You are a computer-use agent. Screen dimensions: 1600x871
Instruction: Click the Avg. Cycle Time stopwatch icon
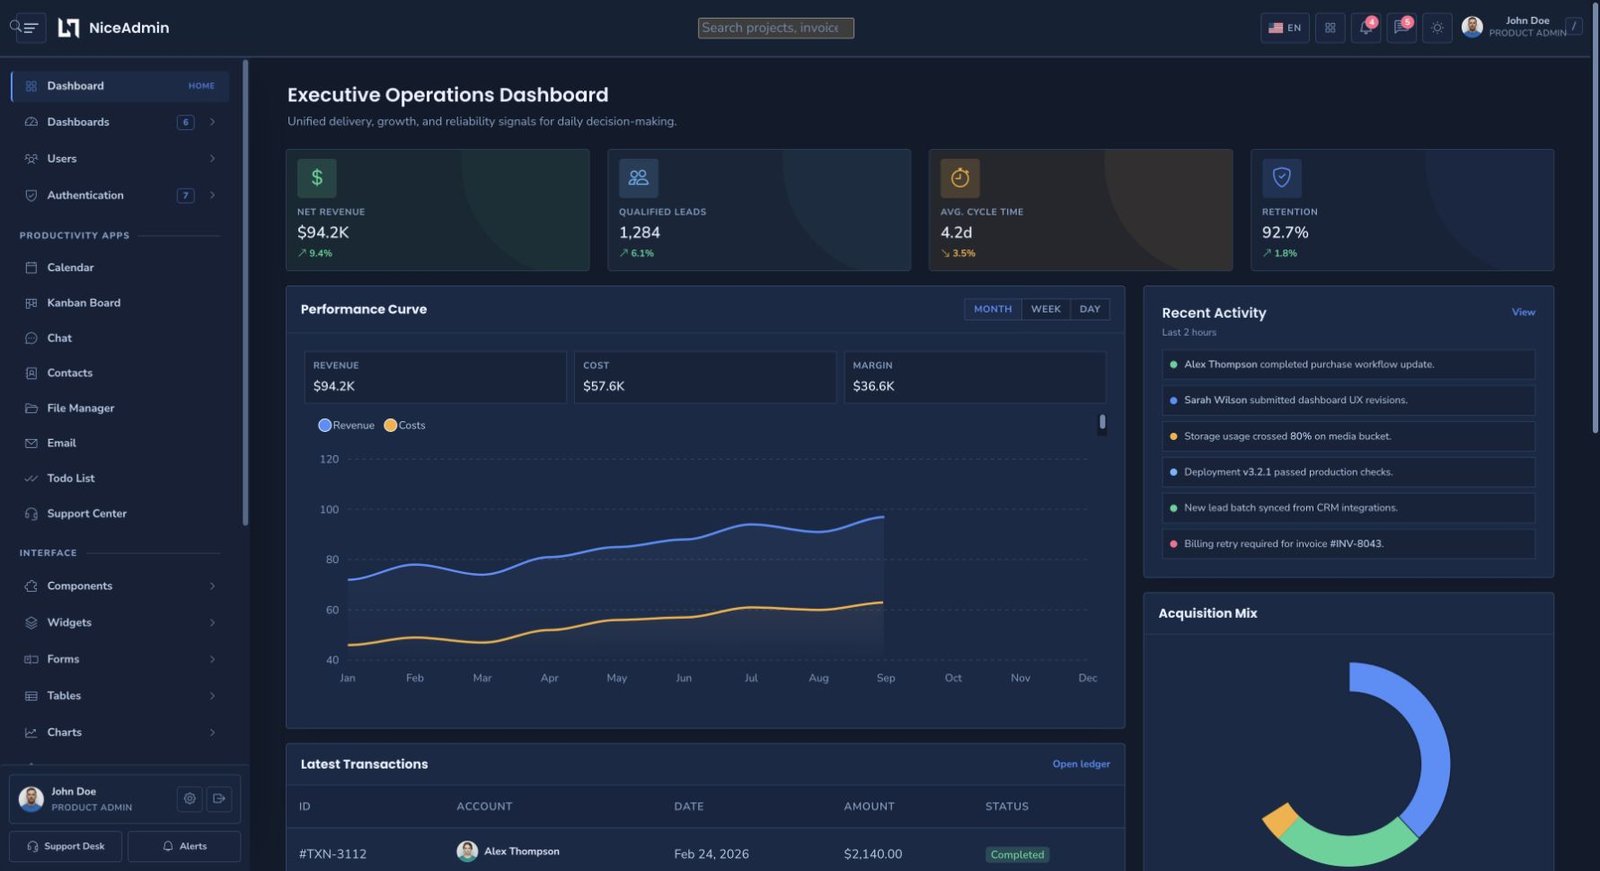click(x=960, y=178)
